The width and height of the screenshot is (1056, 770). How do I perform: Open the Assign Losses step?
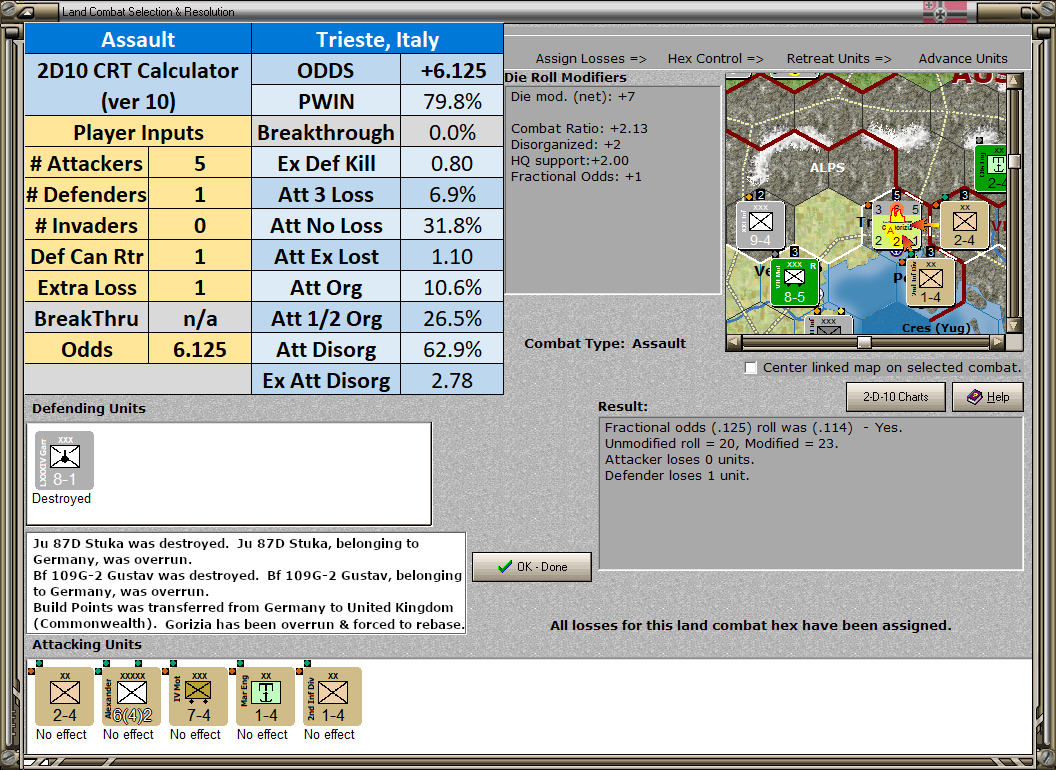pyautogui.click(x=591, y=59)
